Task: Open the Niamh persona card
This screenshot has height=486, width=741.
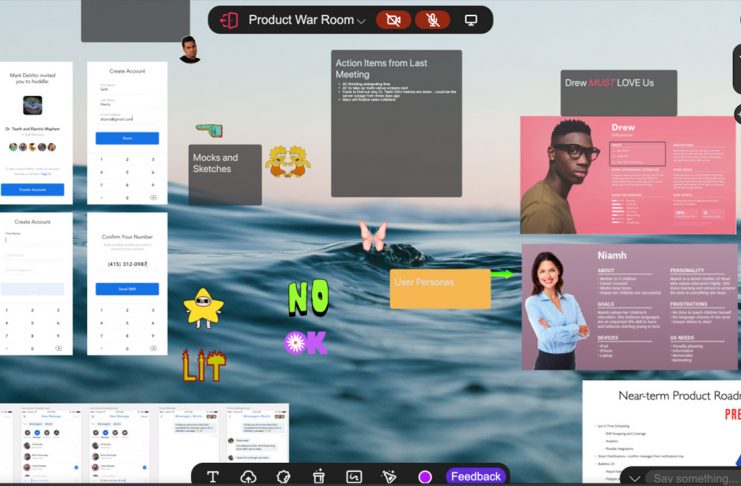Action: point(629,307)
